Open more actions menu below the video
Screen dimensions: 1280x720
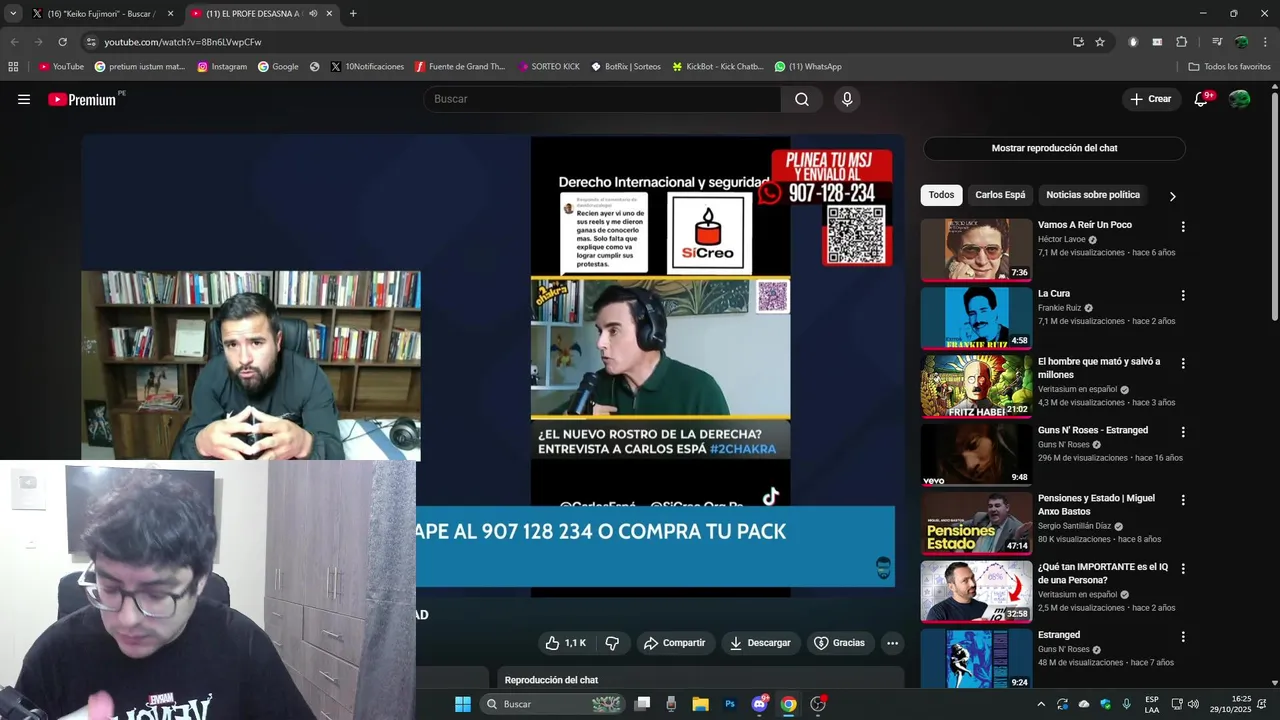[x=892, y=643]
